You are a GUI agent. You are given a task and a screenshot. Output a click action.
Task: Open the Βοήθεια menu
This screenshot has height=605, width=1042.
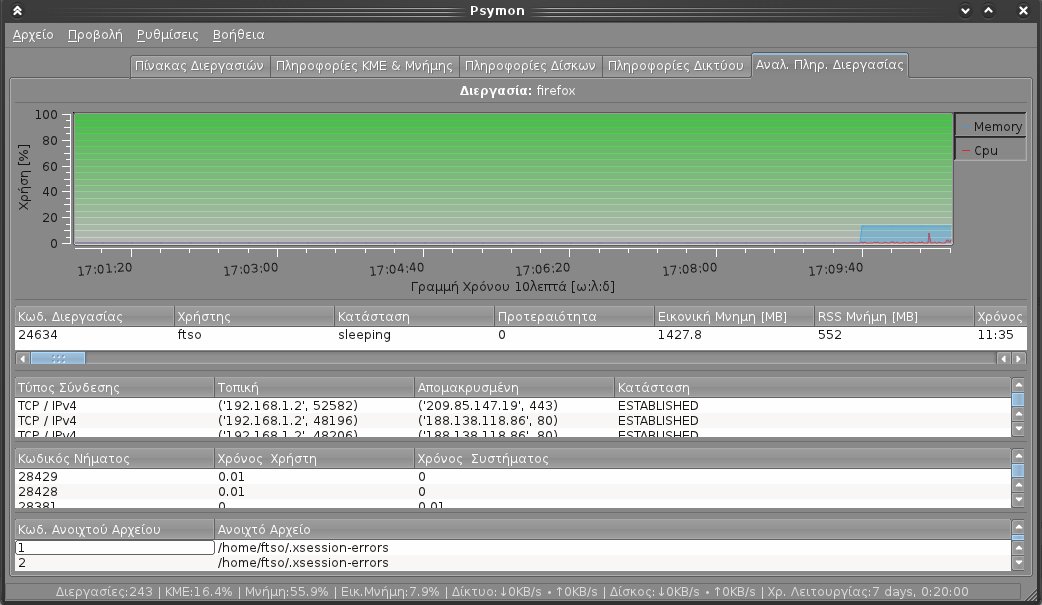(x=239, y=35)
